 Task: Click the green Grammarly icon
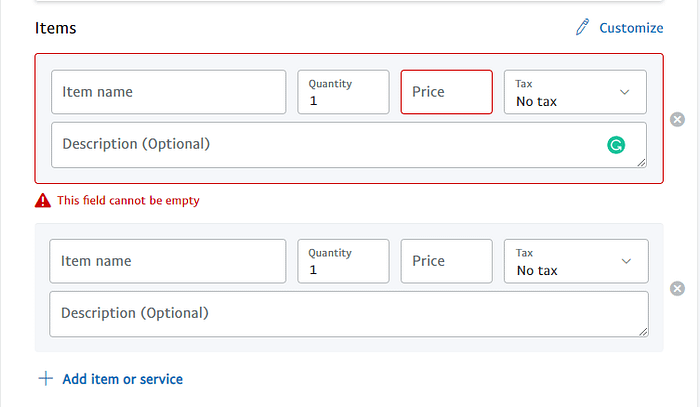click(616, 145)
